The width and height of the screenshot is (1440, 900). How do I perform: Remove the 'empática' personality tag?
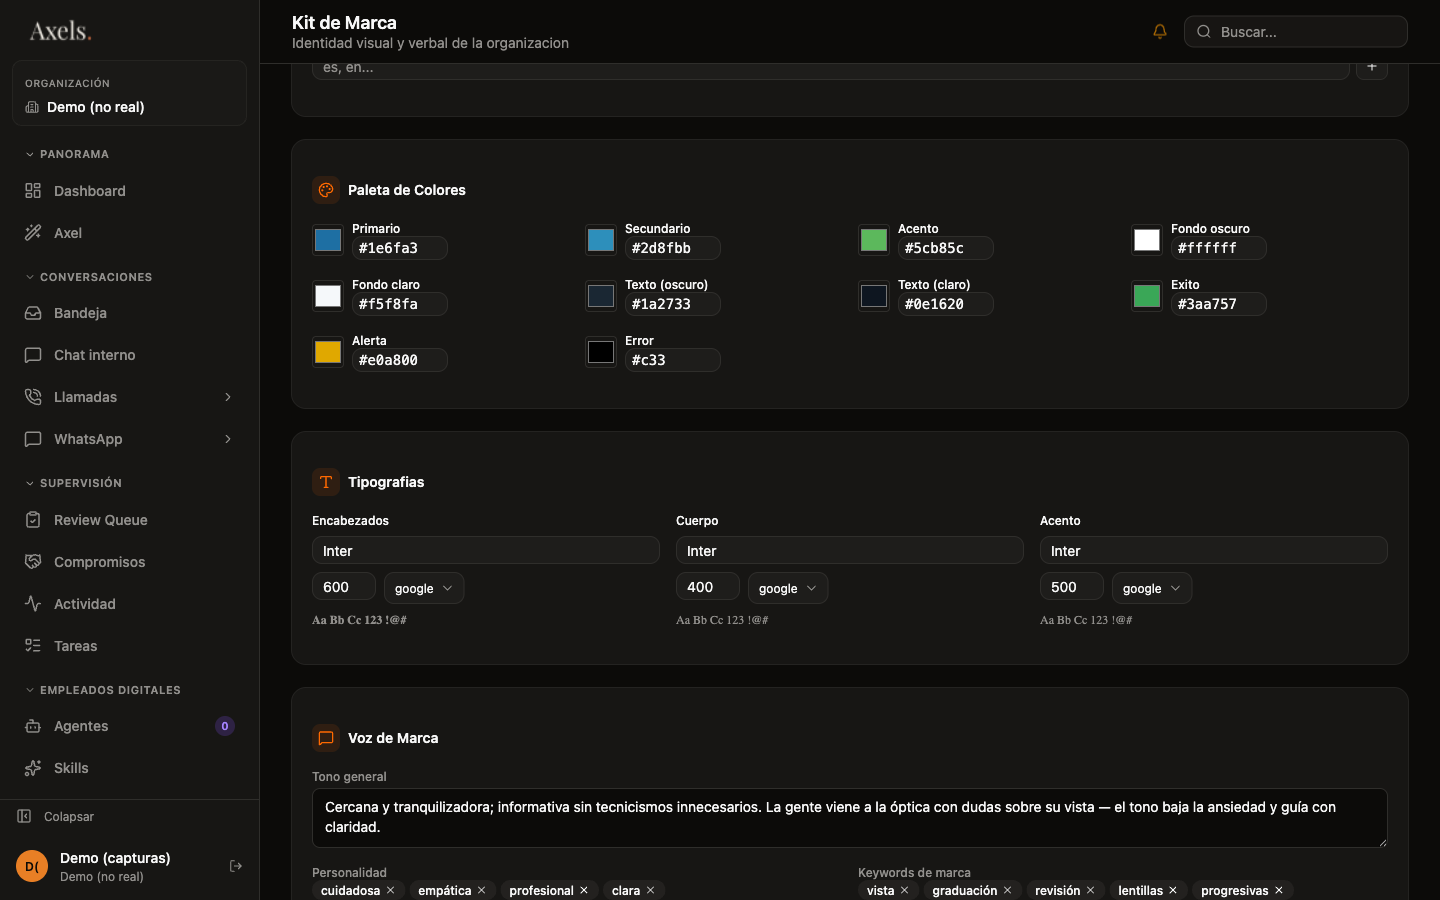[481, 890]
